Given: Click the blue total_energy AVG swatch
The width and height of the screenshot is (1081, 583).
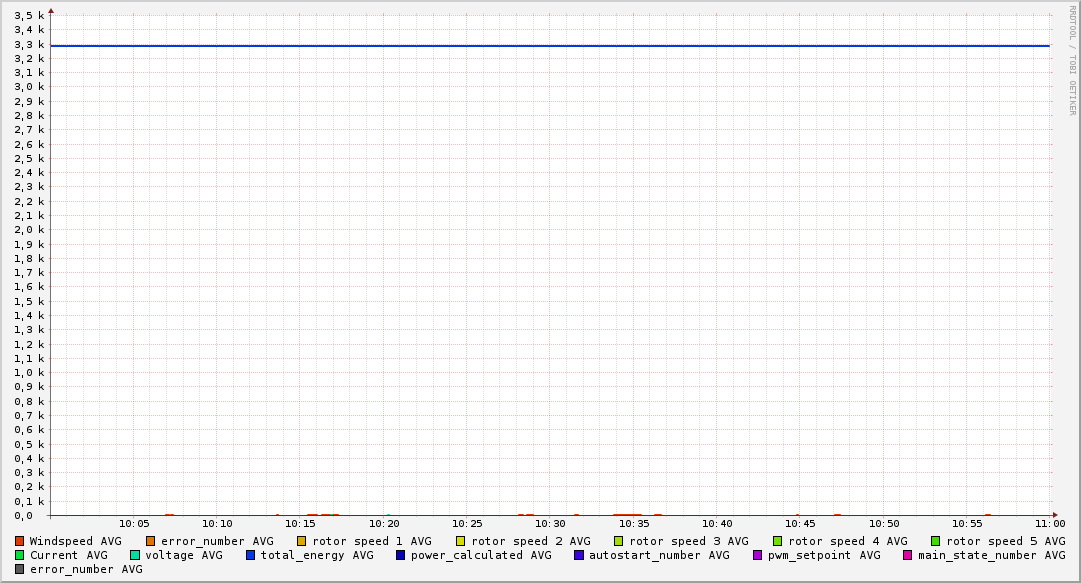Looking at the screenshot, I should coord(251,555).
